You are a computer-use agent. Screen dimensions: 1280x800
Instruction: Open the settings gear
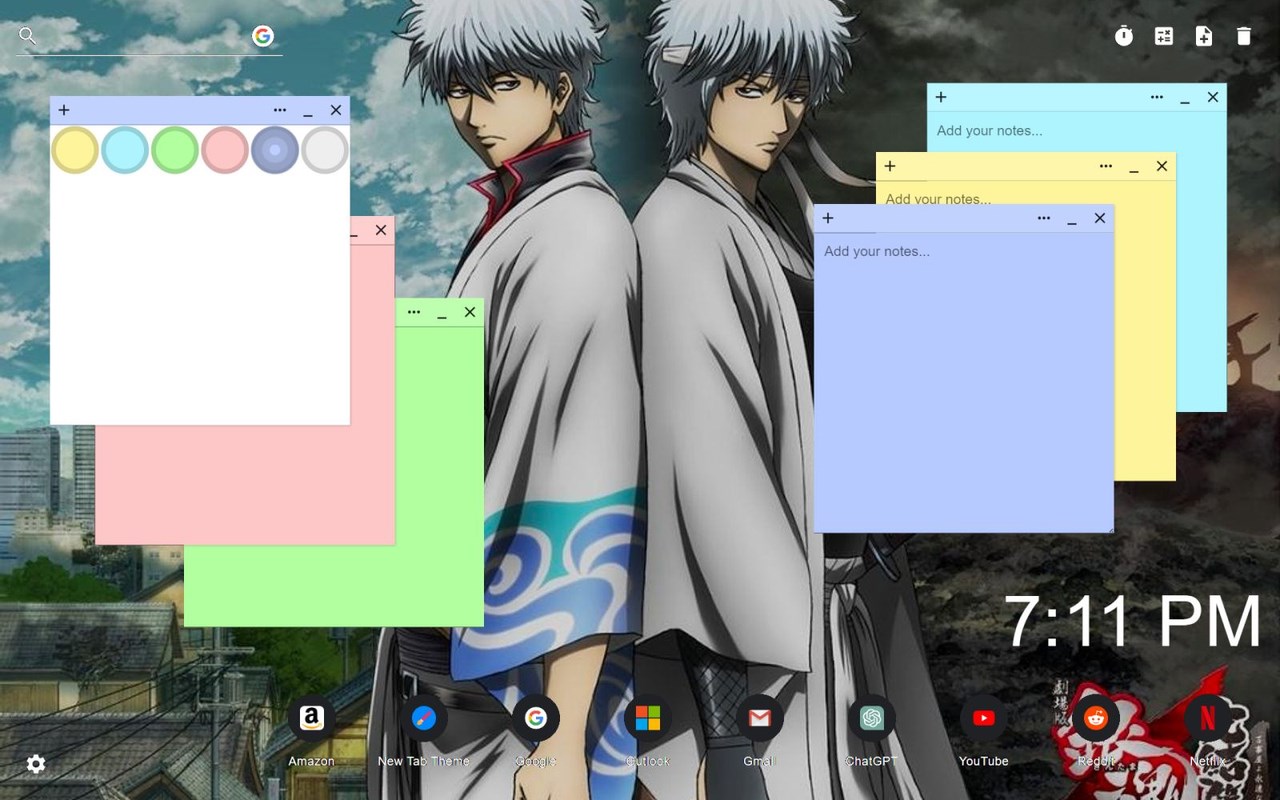click(x=36, y=764)
